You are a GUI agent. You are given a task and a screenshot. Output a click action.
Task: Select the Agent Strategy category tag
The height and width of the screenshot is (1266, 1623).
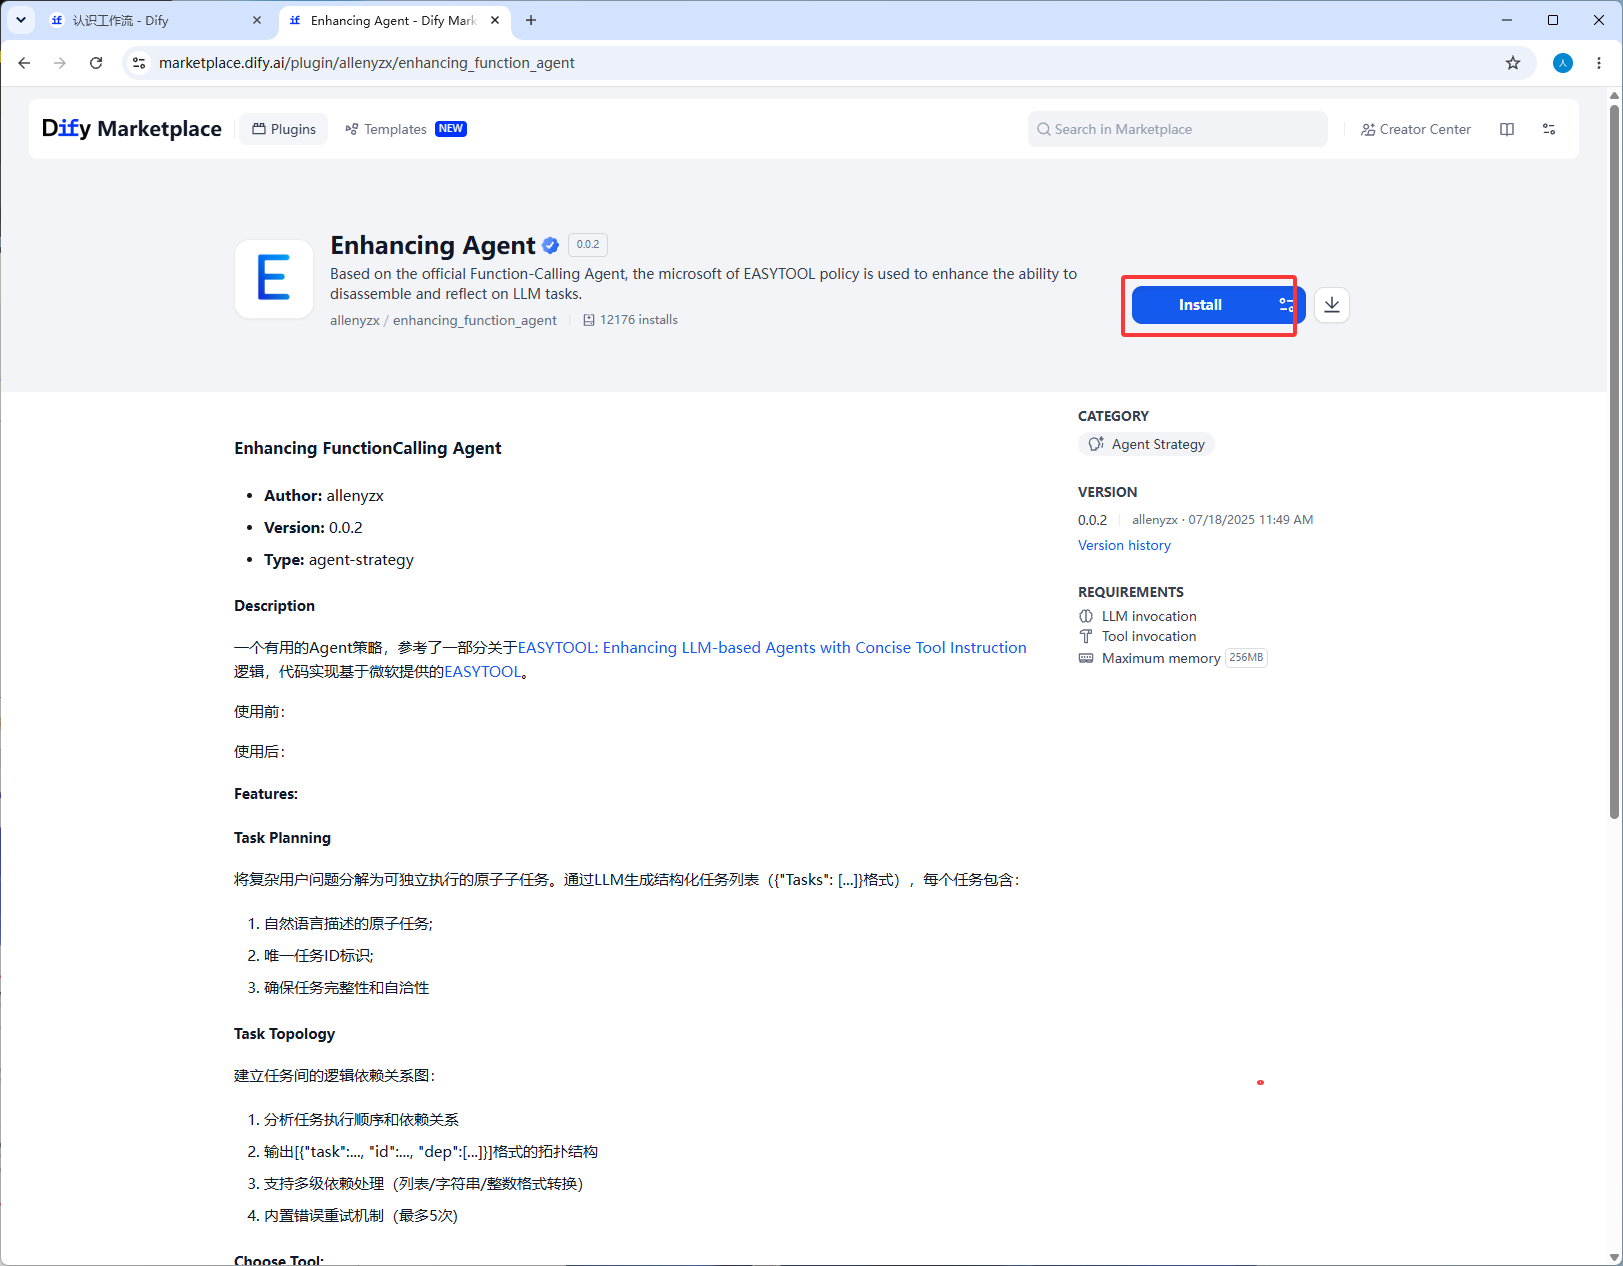[1146, 444]
